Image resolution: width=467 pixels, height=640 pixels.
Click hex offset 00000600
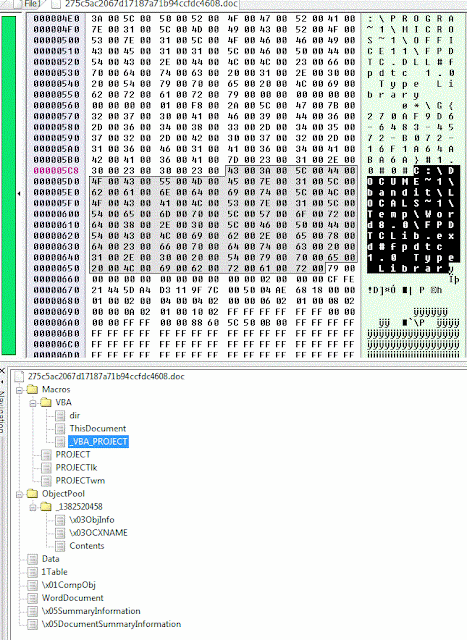pos(56,214)
